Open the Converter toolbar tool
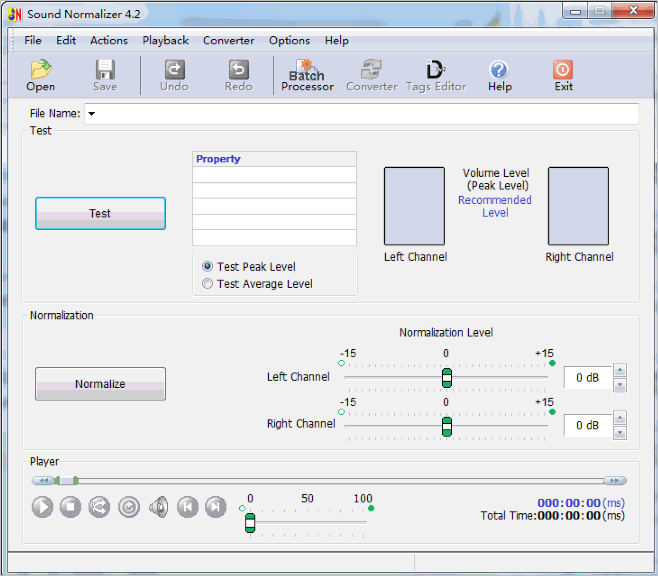The image size is (658, 576). 372,76
